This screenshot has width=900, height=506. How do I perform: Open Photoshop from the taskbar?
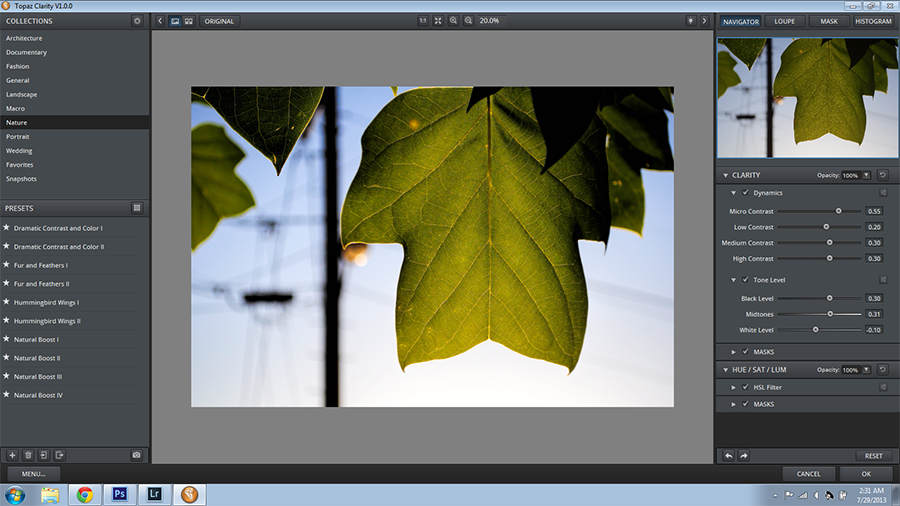pyautogui.click(x=118, y=494)
